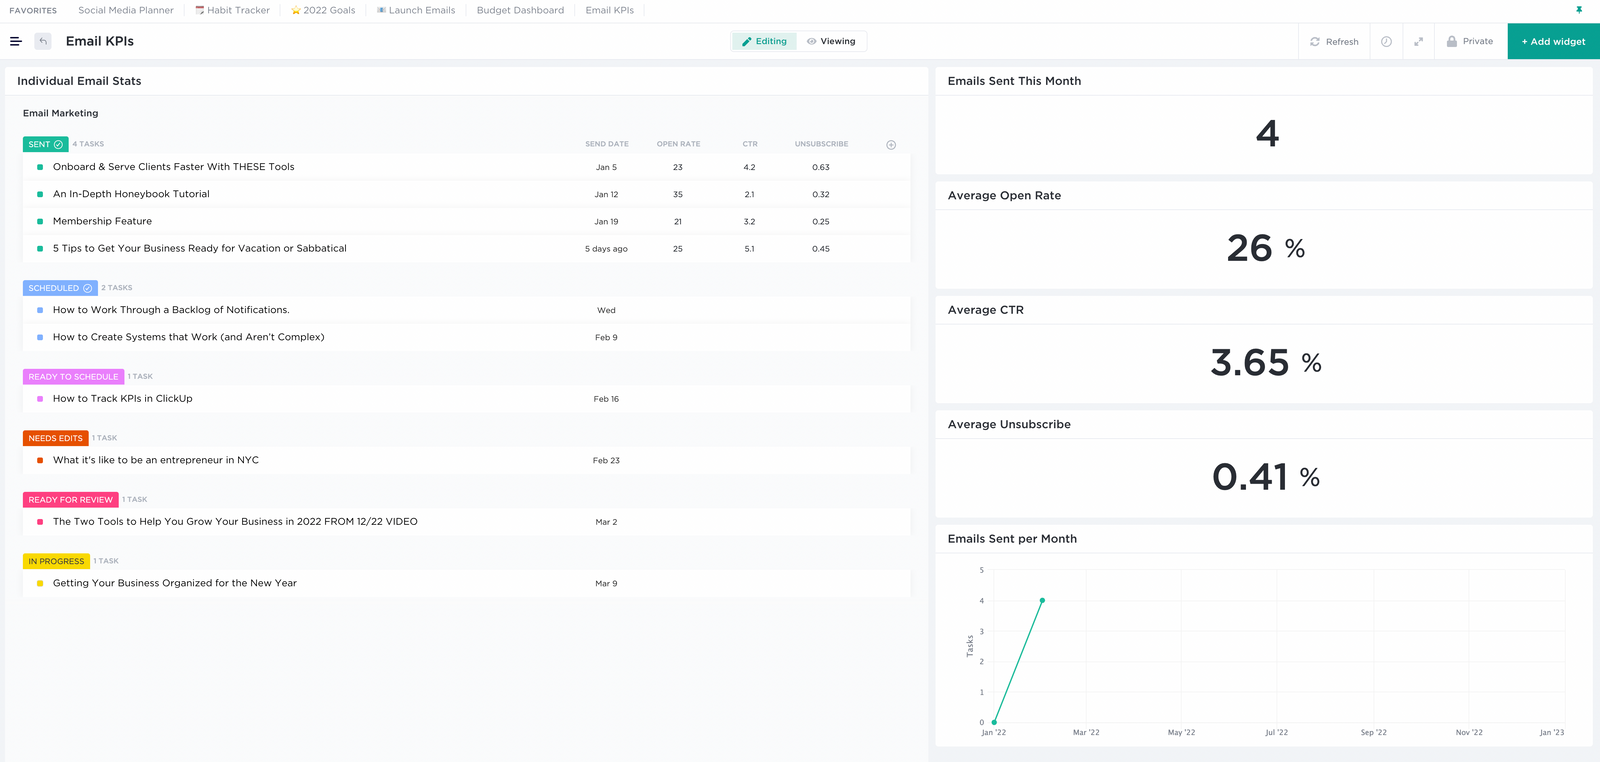The height and width of the screenshot is (762, 1600).
Task: Click status square of 5 Tips vacation task
Action: 40,248
